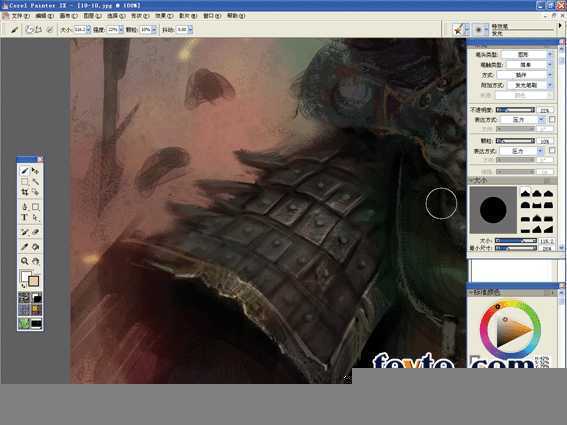The width and height of the screenshot is (567, 425).
Task: Select the Layer Adjuster tool
Action: (x=35, y=171)
